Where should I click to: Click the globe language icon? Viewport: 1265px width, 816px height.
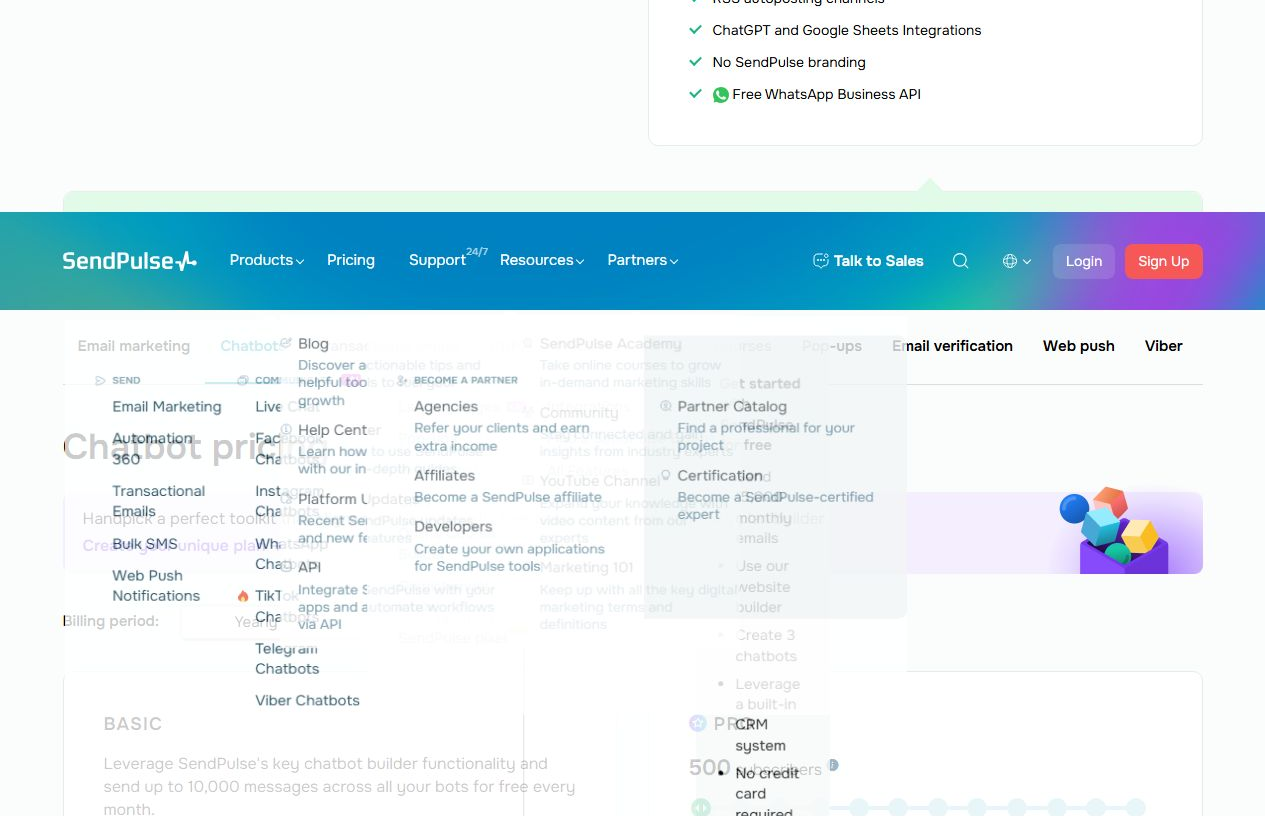(x=1010, y=261)
